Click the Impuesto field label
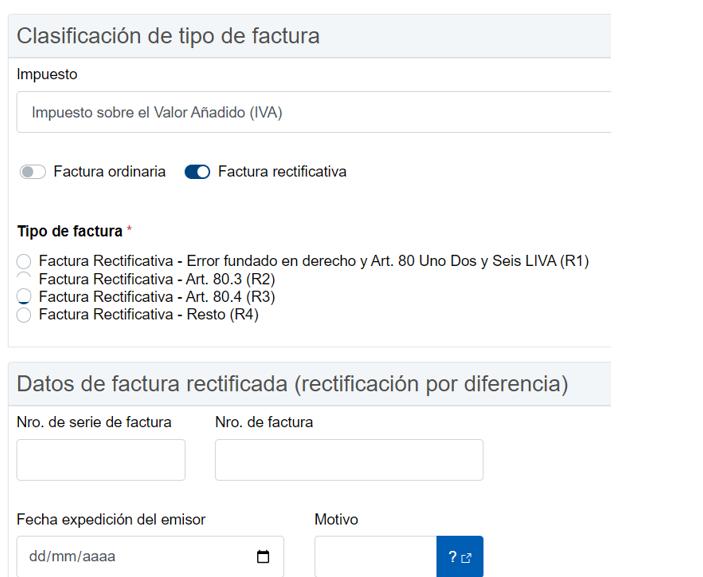The height and width of the screenshot is (577, 703). (47, 75)
